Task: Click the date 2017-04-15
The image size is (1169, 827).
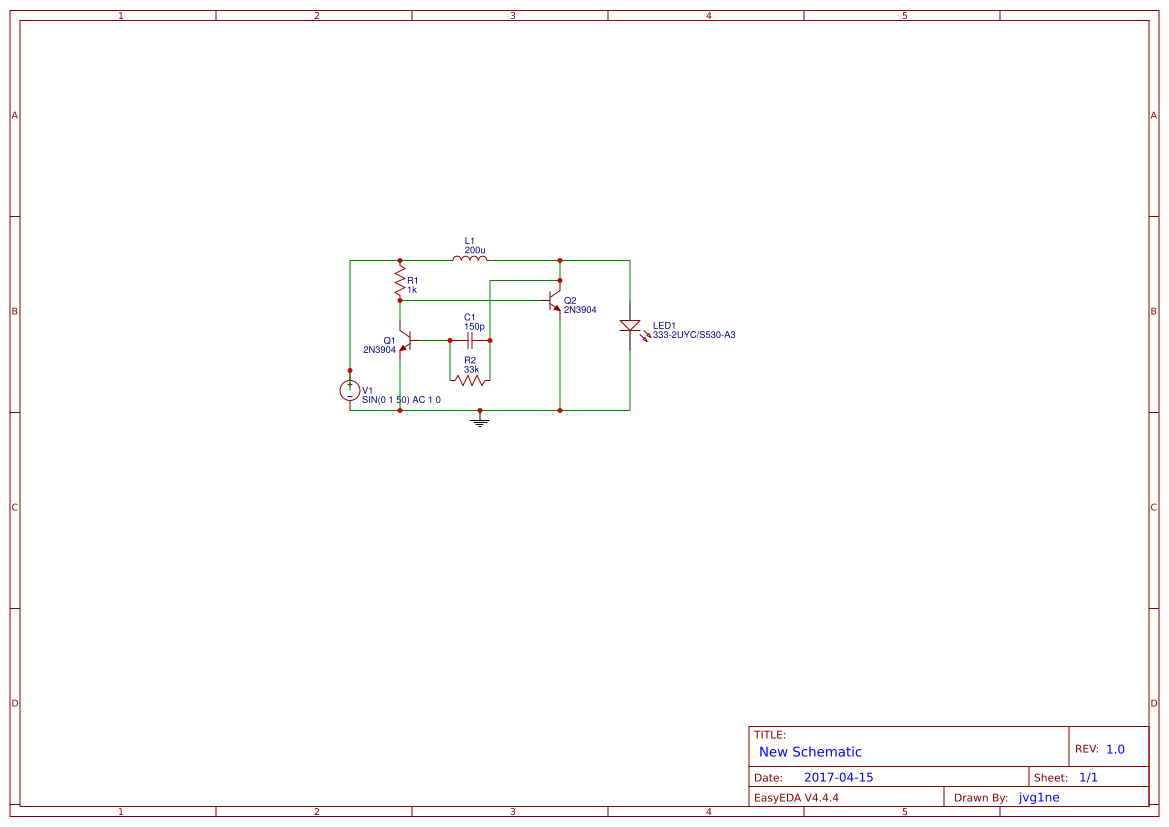Action: coord(838,777)
